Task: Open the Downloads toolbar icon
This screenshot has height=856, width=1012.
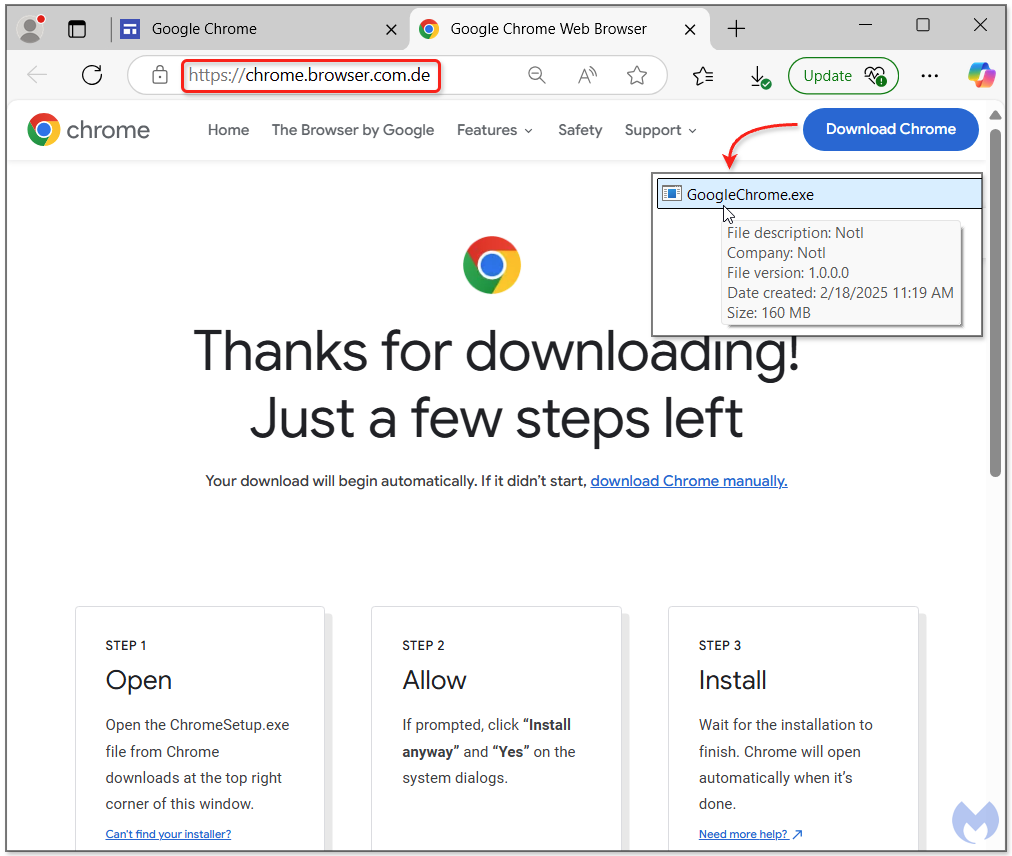Action: point(760,77)
